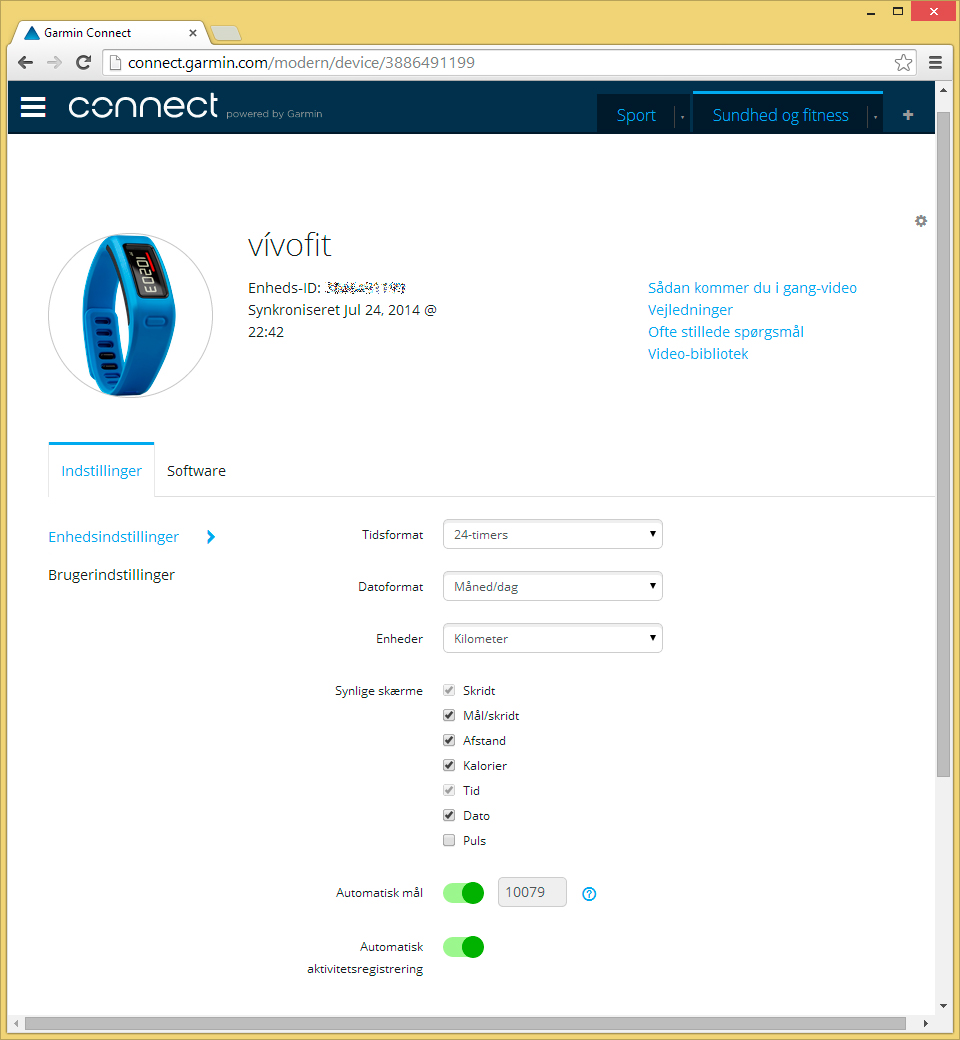Viewport: 960px width, 1040px height.
Task: Switch to the Software tab
Action: point(196,471)
